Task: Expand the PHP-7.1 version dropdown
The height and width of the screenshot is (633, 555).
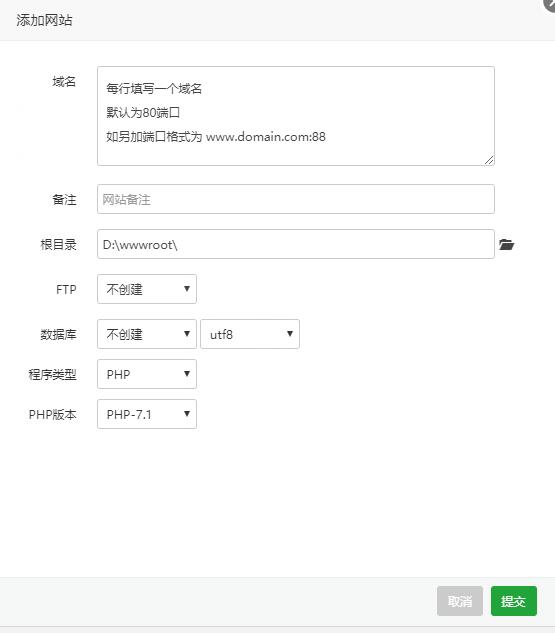Action: coord(147,414)
